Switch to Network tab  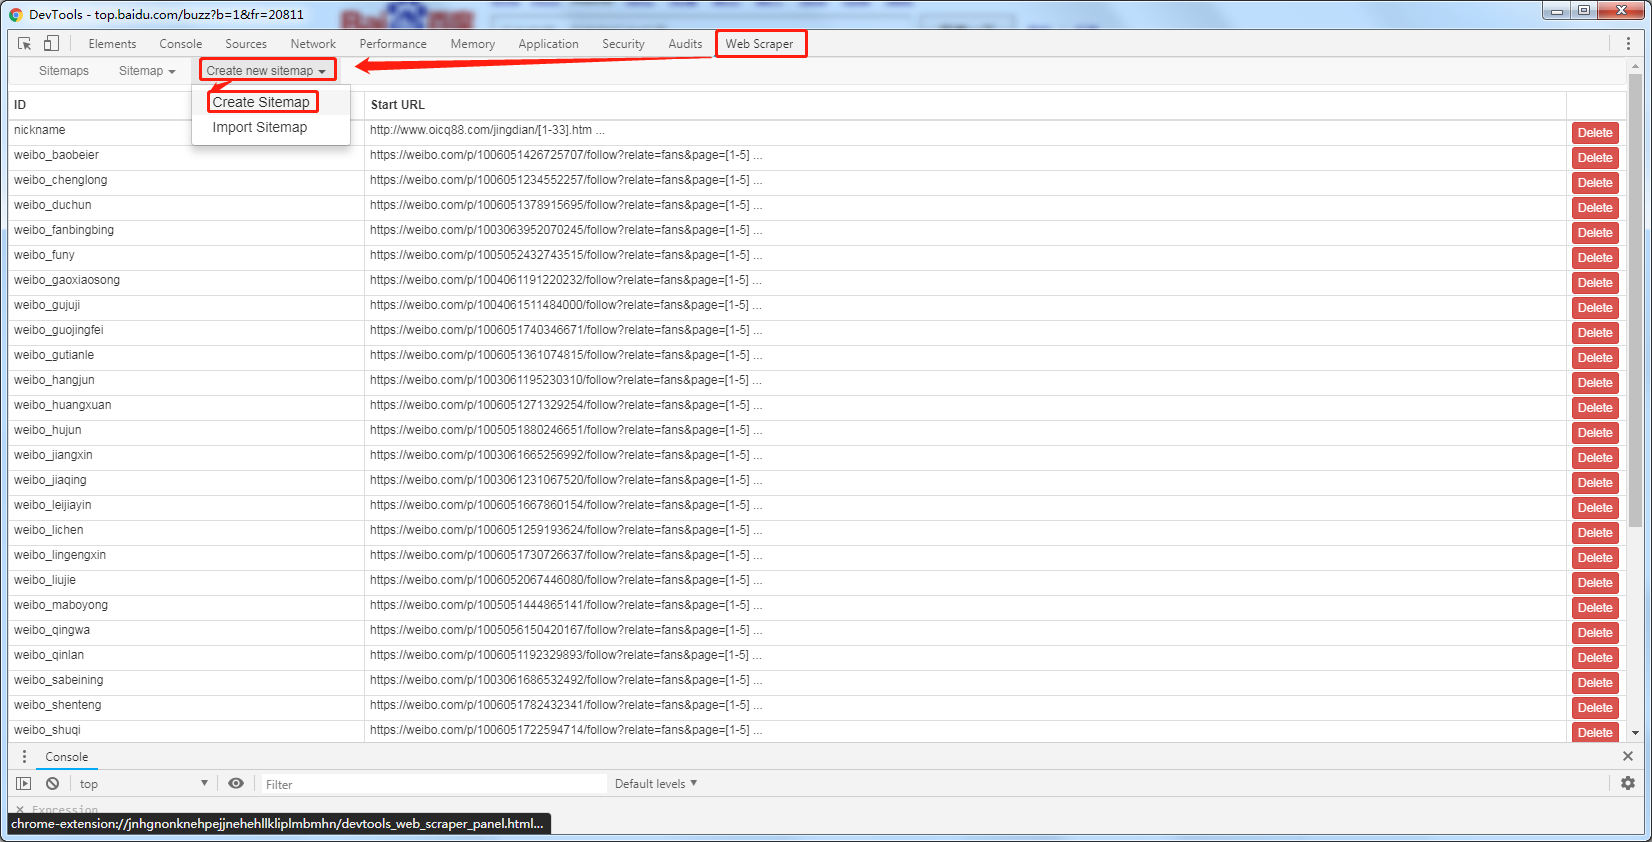coord(313,44)
